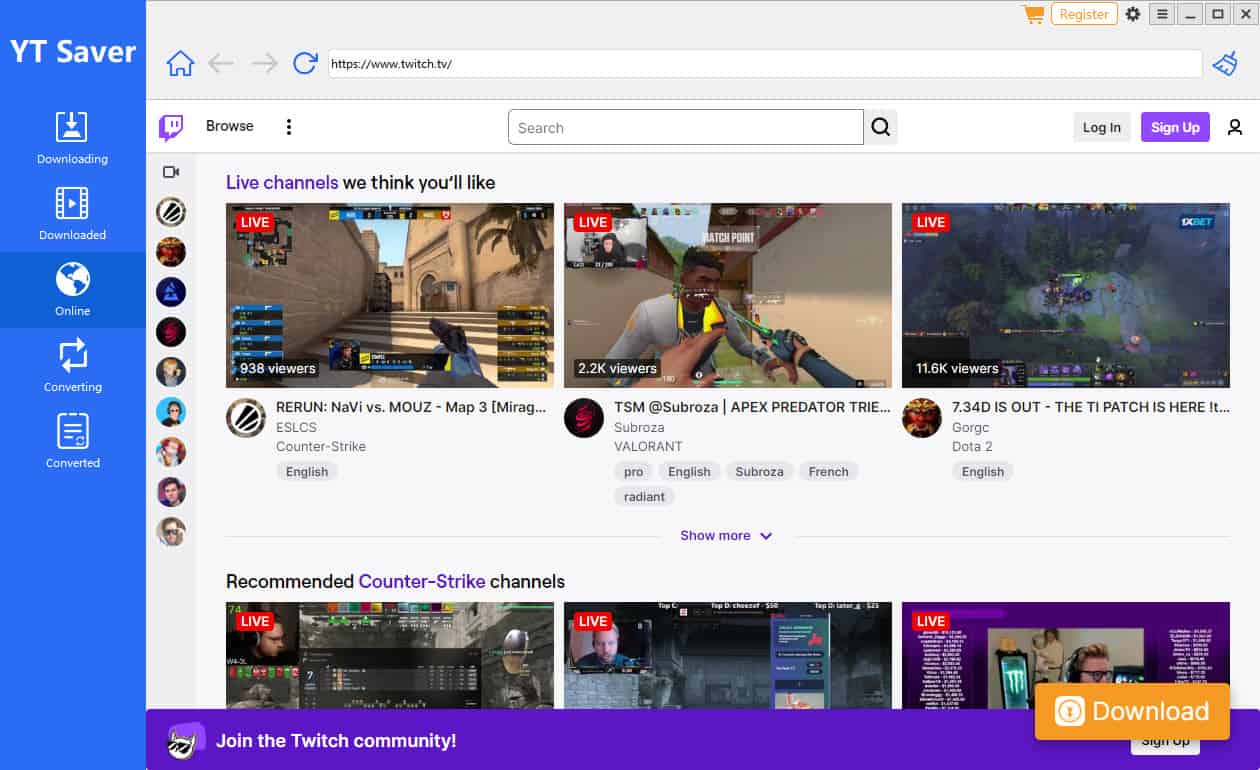Screen dimensions: 1260x770
Task: Open the Downloaded section in sidebar
Action: click(72, 214)
